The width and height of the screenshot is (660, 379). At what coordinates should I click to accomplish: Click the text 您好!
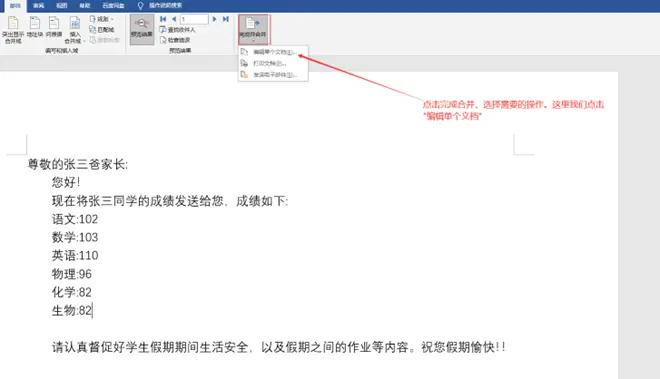pos(66,182)
